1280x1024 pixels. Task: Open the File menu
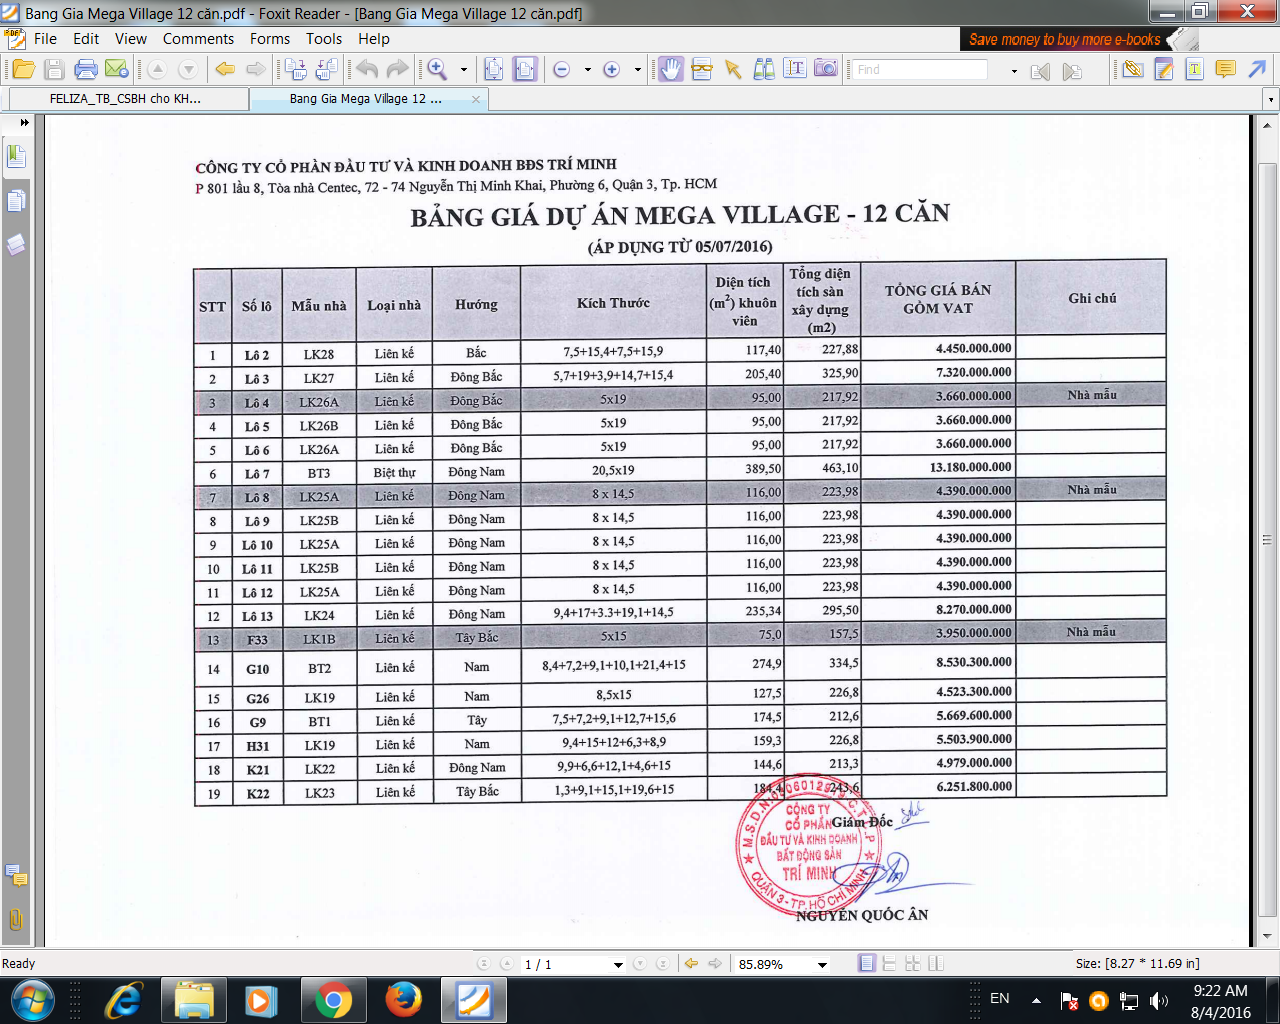(x=45, y=39)
